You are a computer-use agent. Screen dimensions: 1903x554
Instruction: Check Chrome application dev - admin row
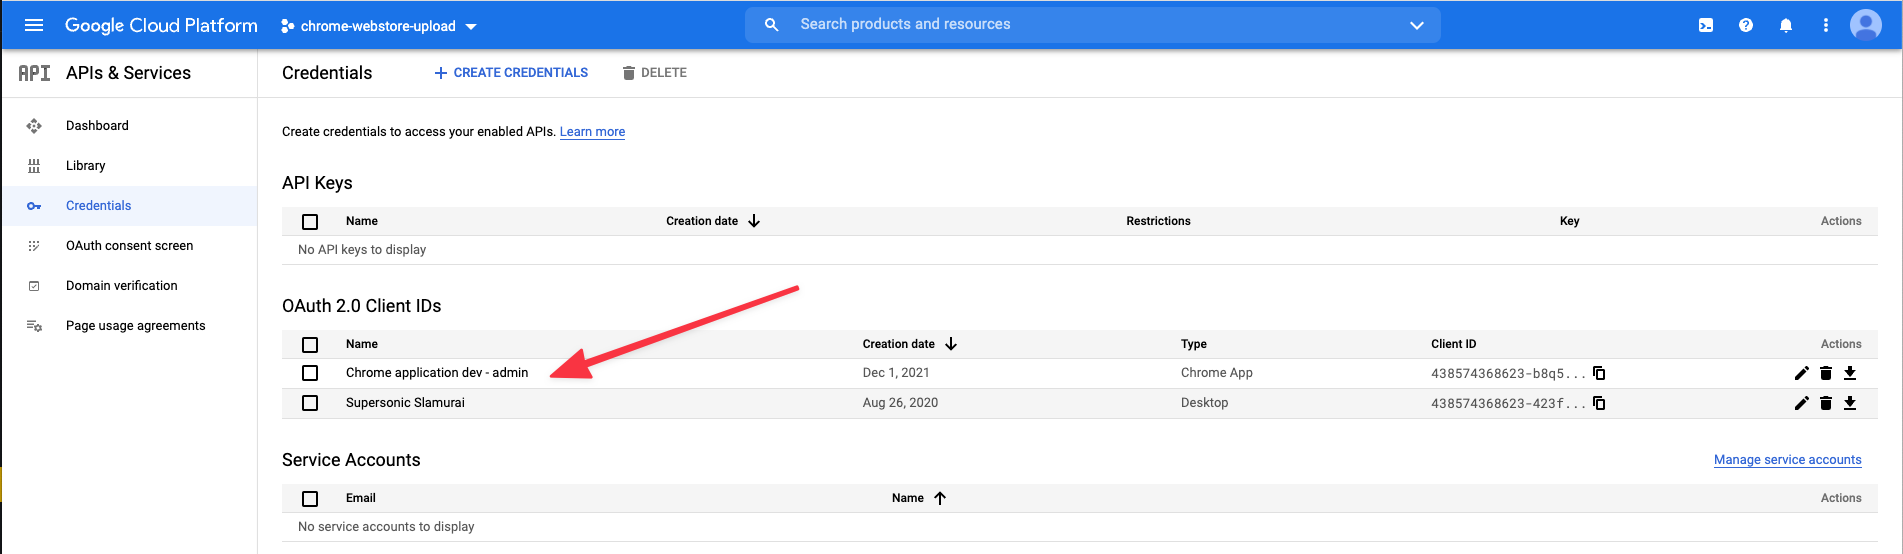(310, 373)
